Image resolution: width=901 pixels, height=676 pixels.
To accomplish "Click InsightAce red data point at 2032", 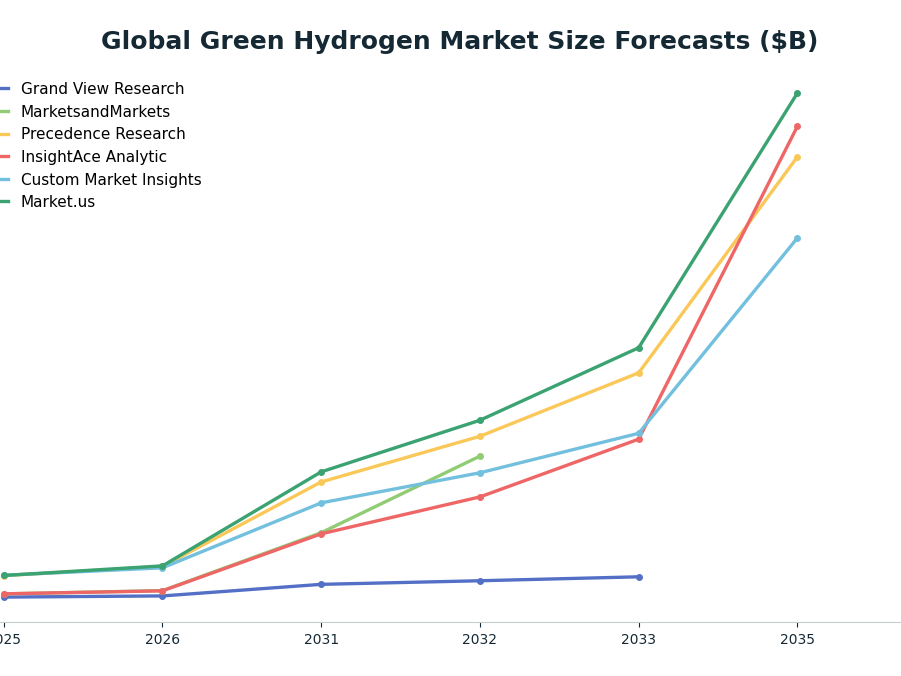I will coord(480,497).
